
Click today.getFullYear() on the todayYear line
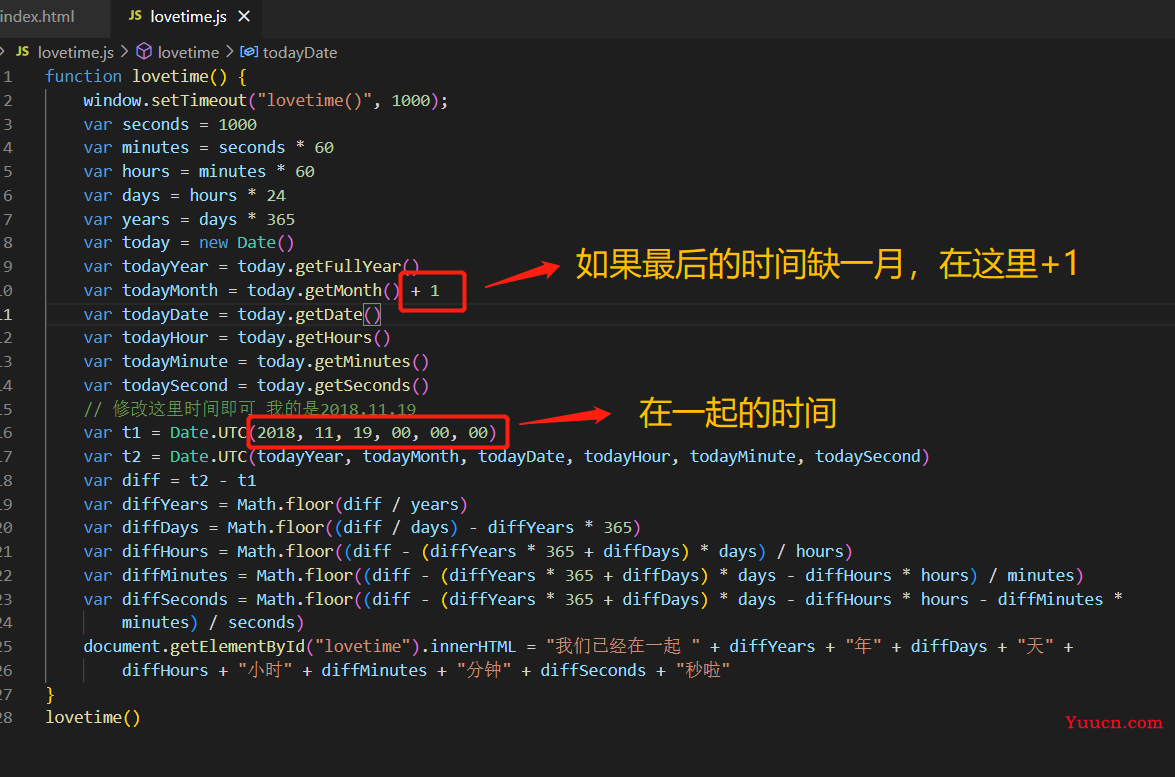(x=328, y=267)
